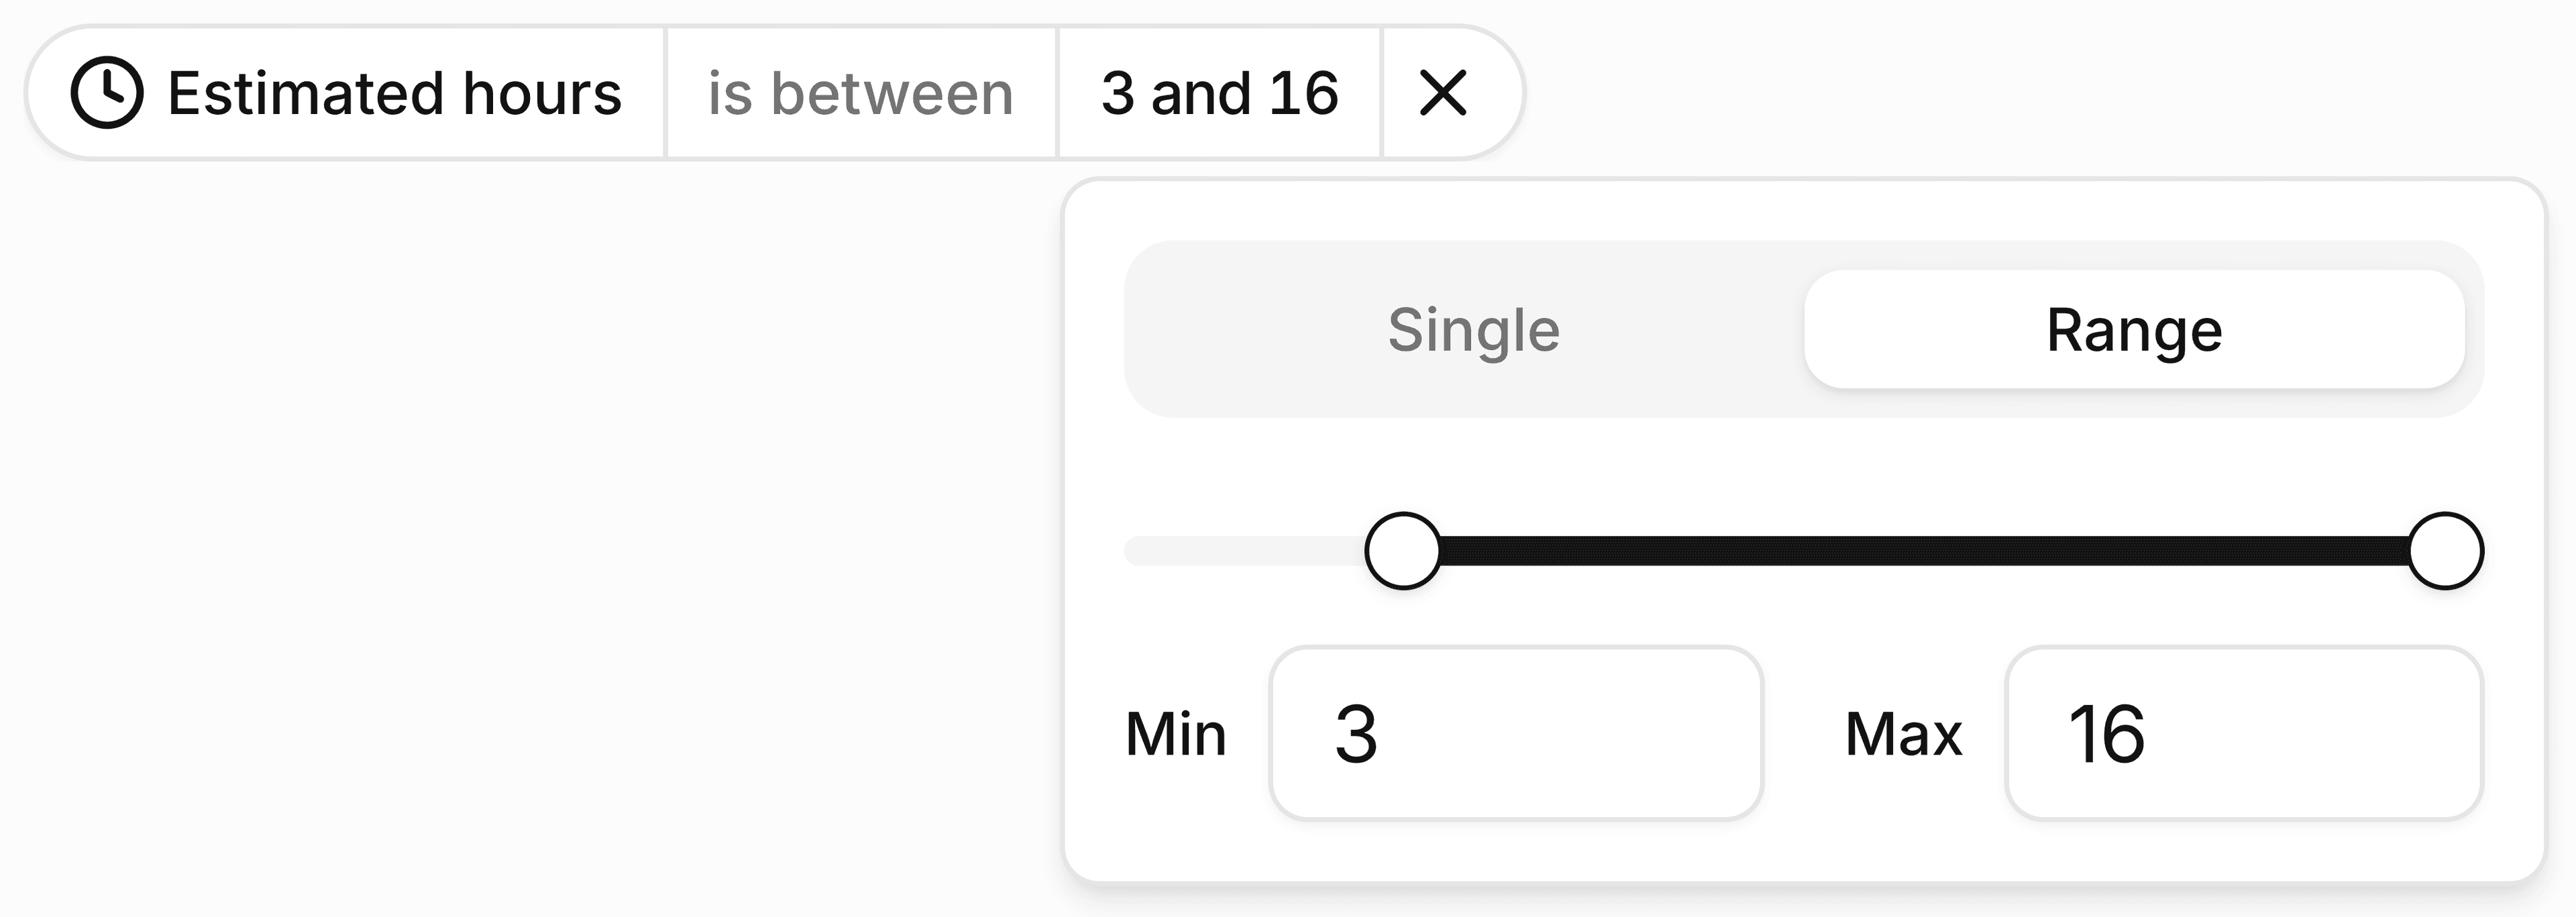Click the maximum slider handle
Screen dimensions: 2576x917
pos(2445,551)
